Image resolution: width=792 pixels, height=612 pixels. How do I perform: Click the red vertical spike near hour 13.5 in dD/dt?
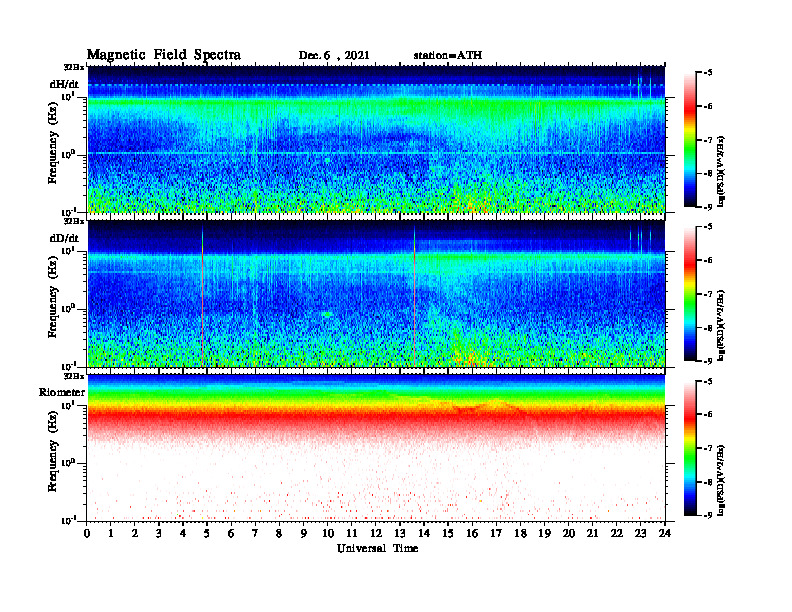click(415, 298)
